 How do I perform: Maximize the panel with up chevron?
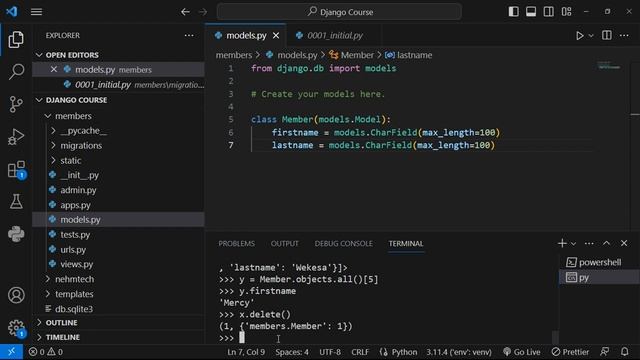607,243
